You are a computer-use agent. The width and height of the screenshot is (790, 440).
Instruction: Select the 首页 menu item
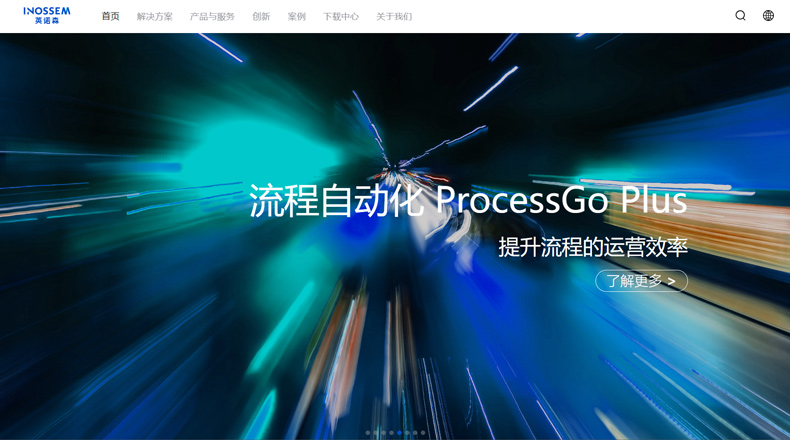click(110, 17)
